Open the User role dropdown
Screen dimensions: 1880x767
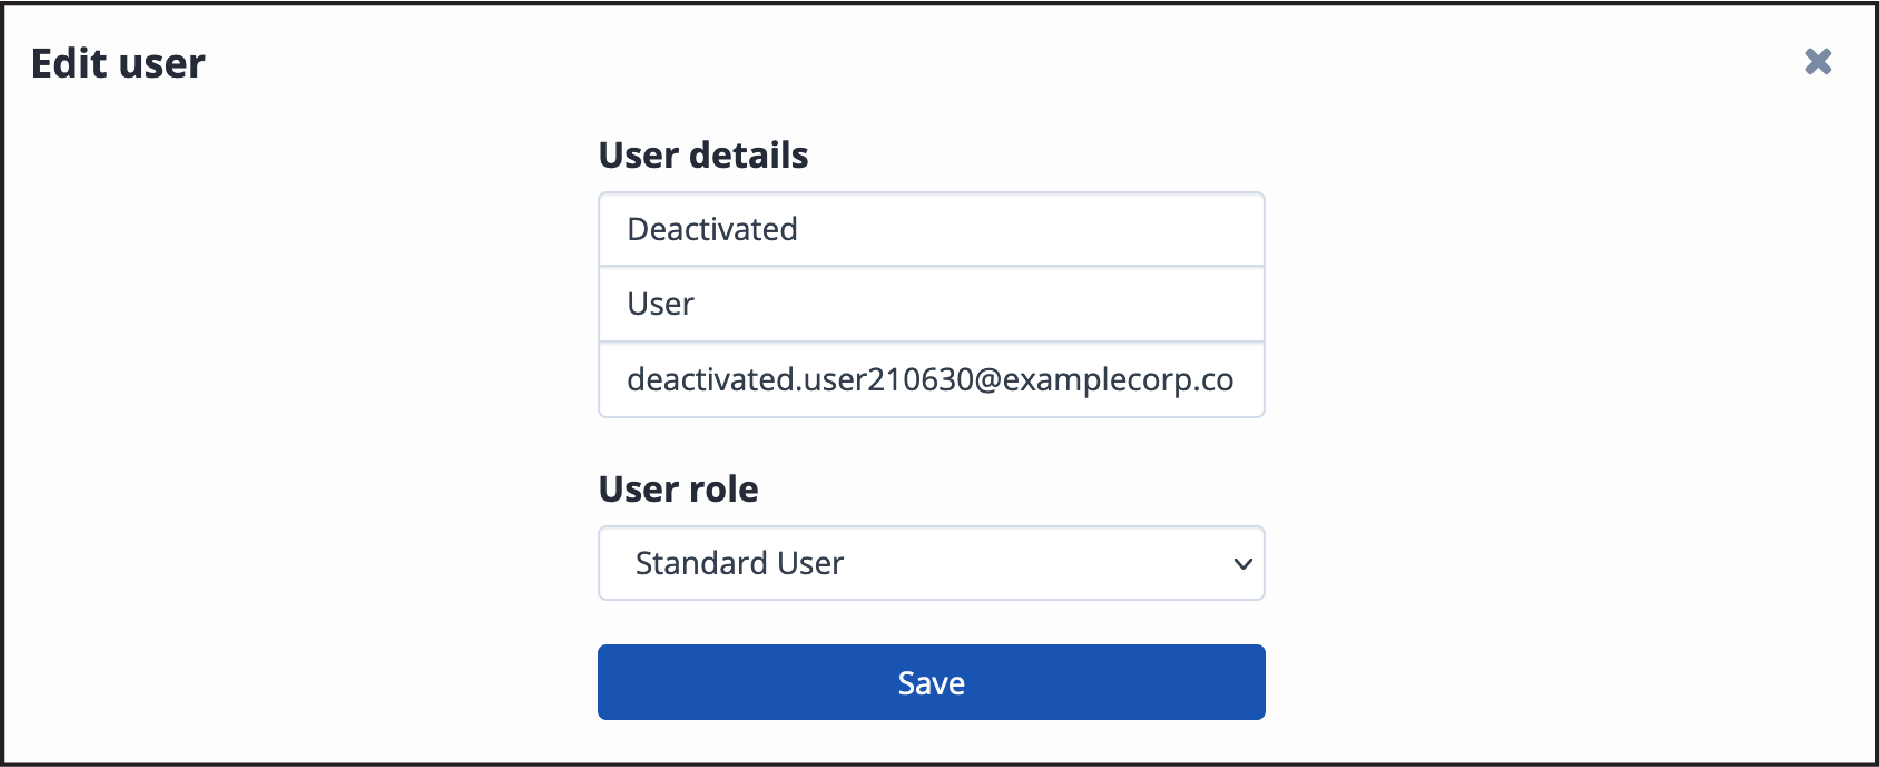point(931,563)
